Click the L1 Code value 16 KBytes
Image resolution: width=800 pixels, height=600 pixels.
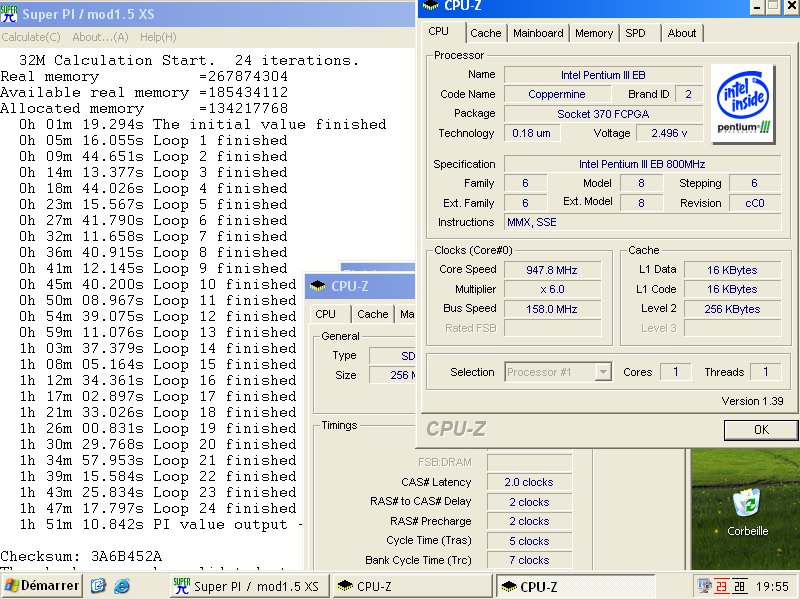click(x=732, y=289)
